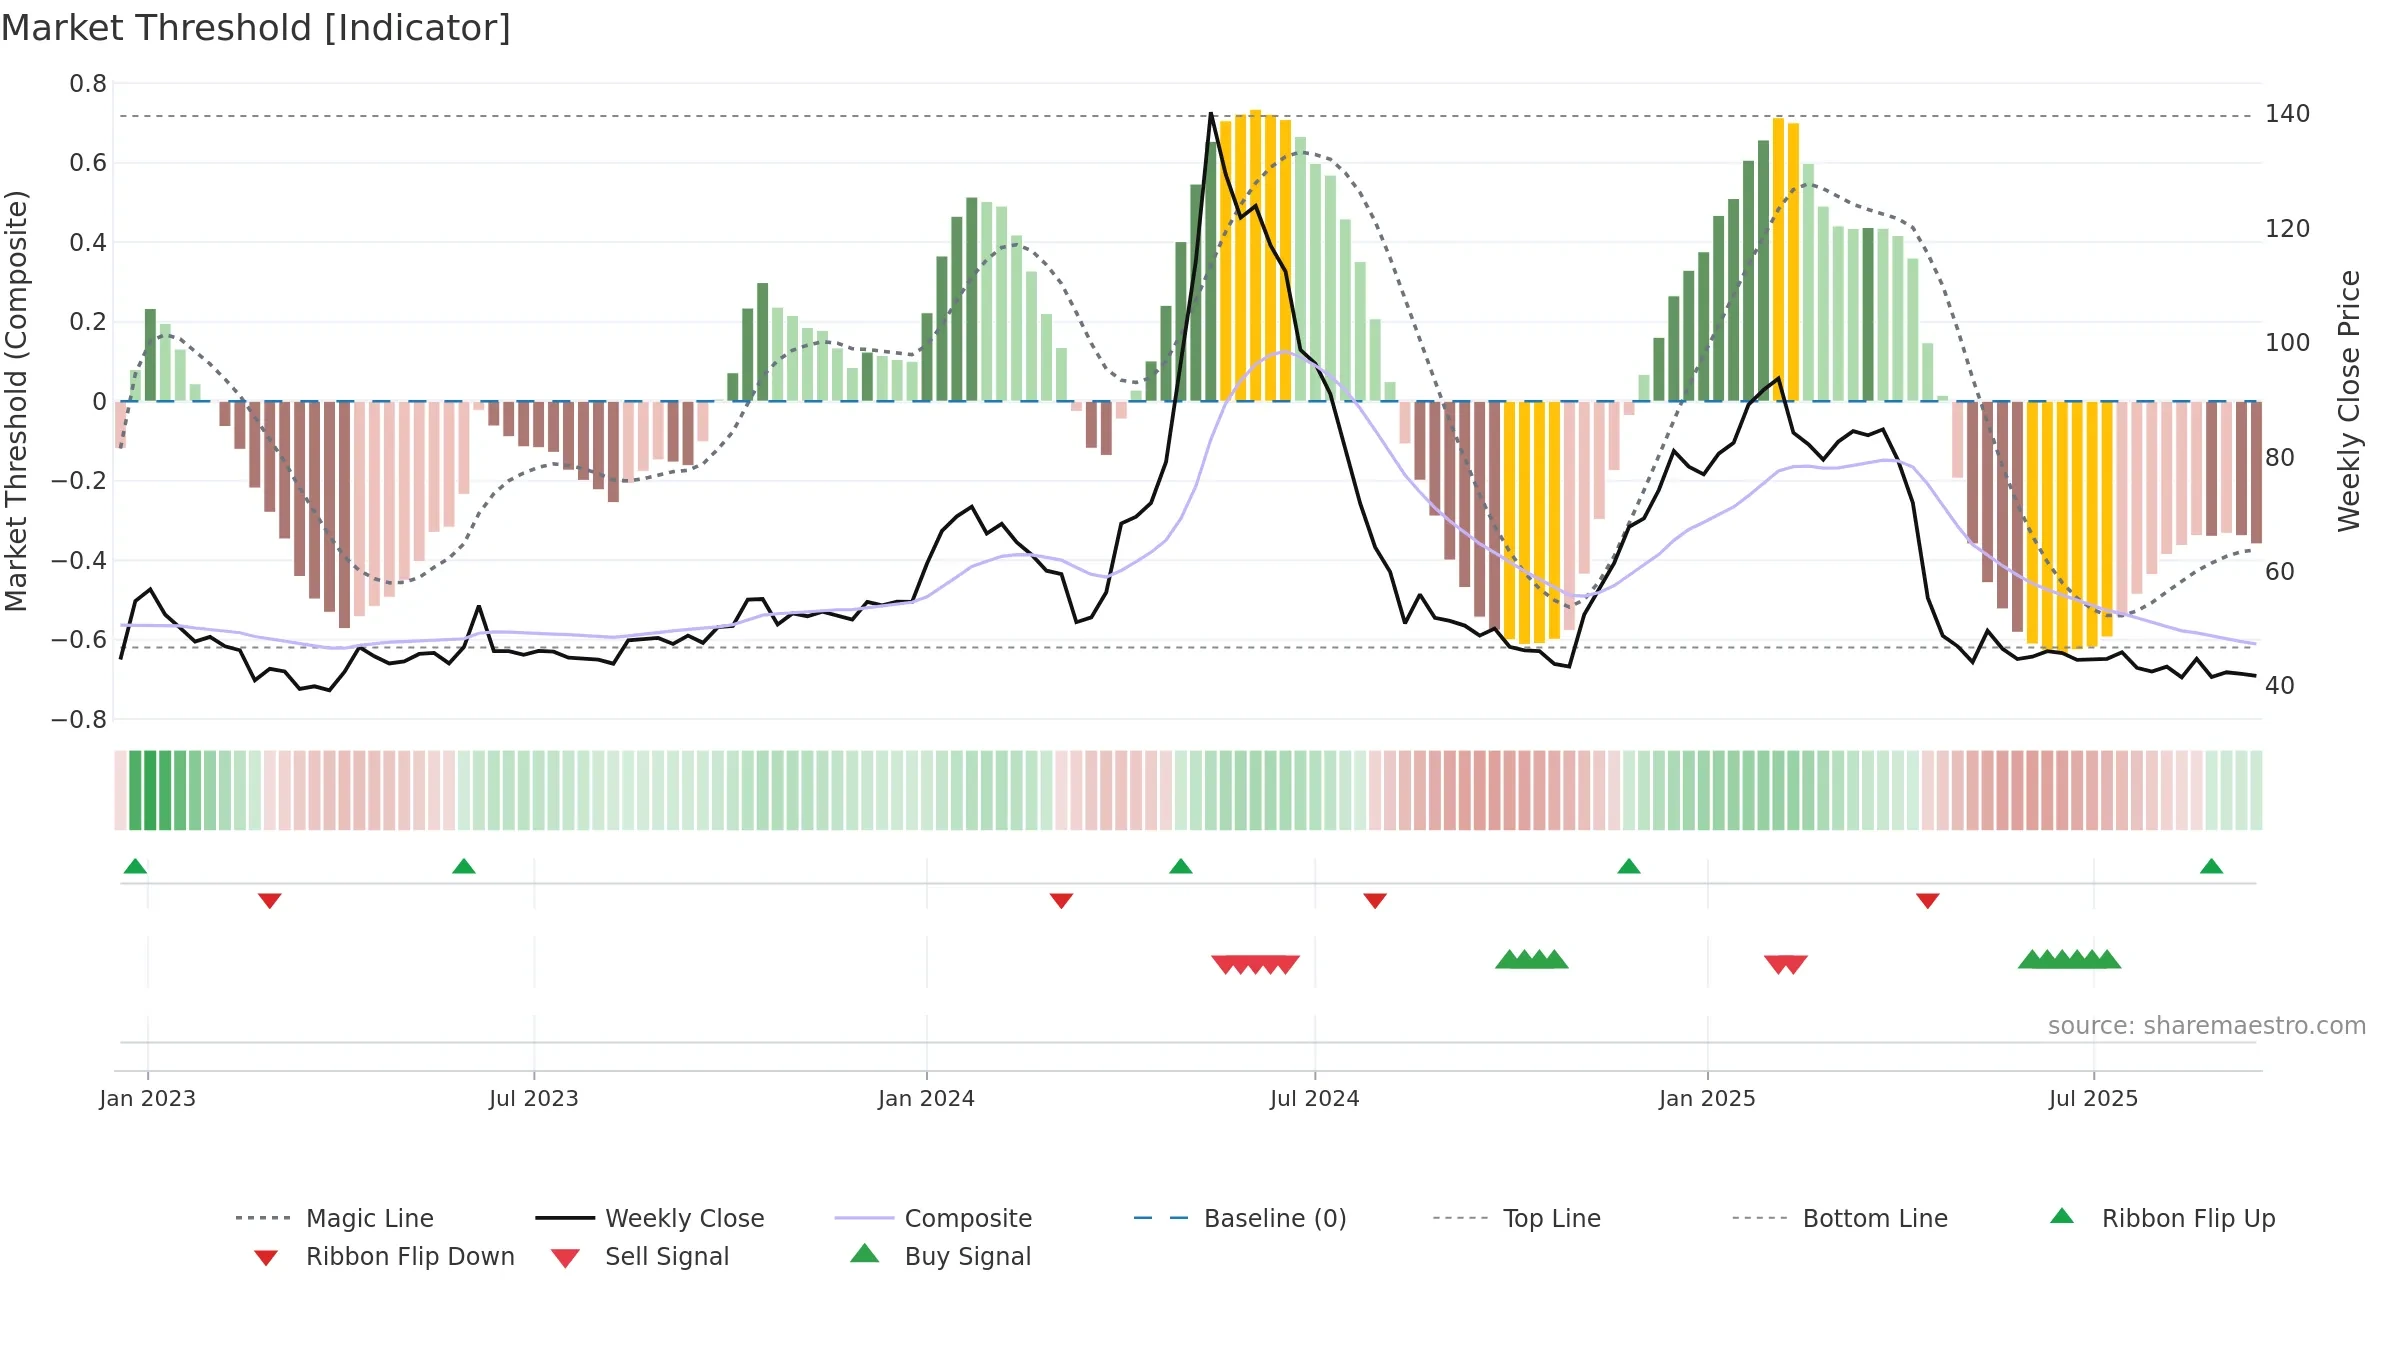The width and height of the screenshot is (2400, 1350).
Task: Click the blue dashed Baseline legend sample
Action: pos(1161,1218)
